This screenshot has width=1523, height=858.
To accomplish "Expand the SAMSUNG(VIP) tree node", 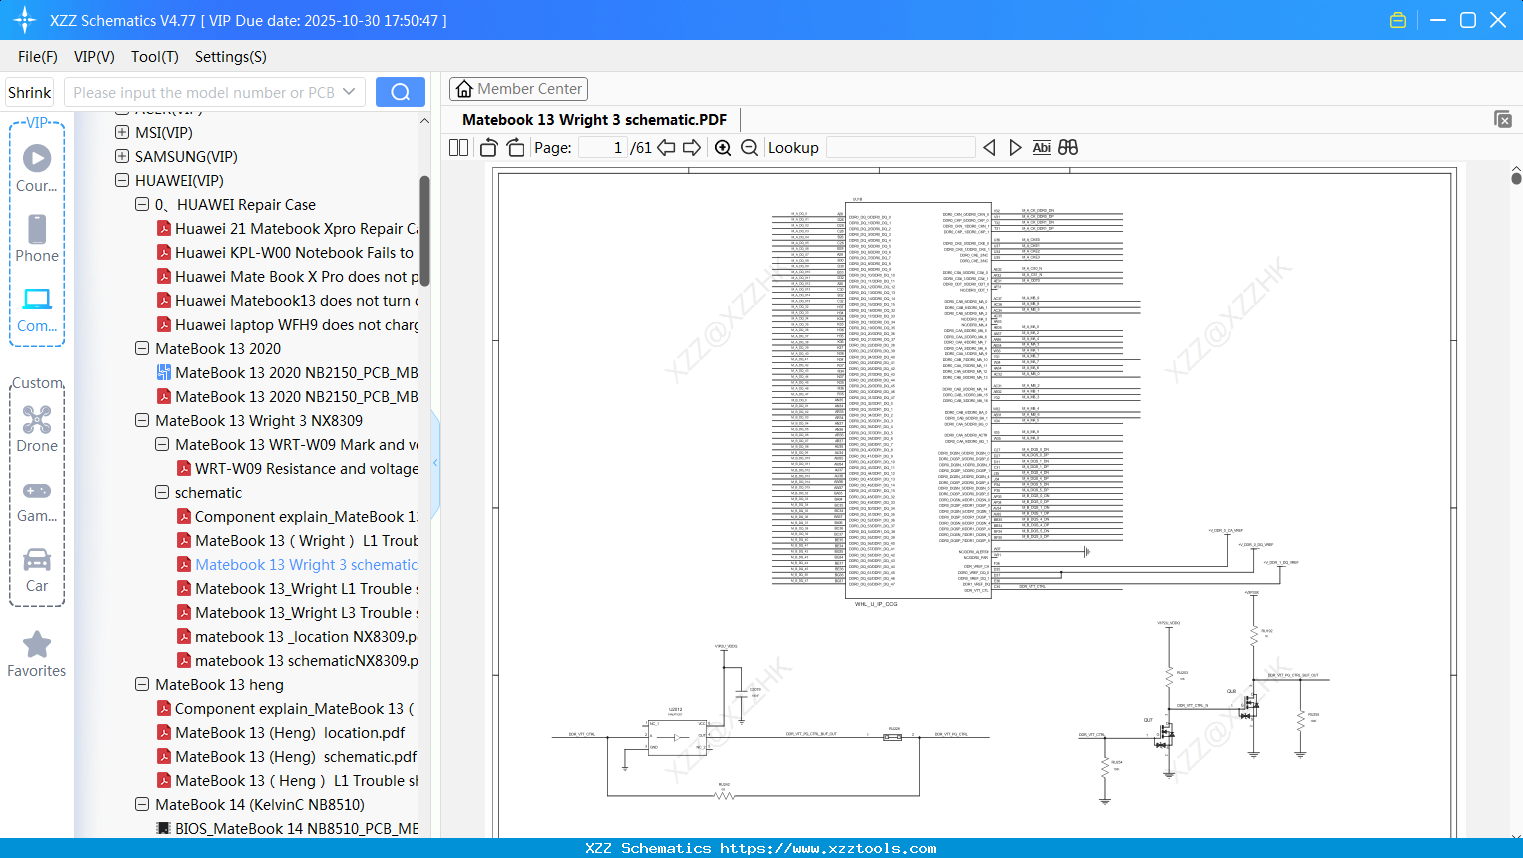I will click(x=122, y=156).
